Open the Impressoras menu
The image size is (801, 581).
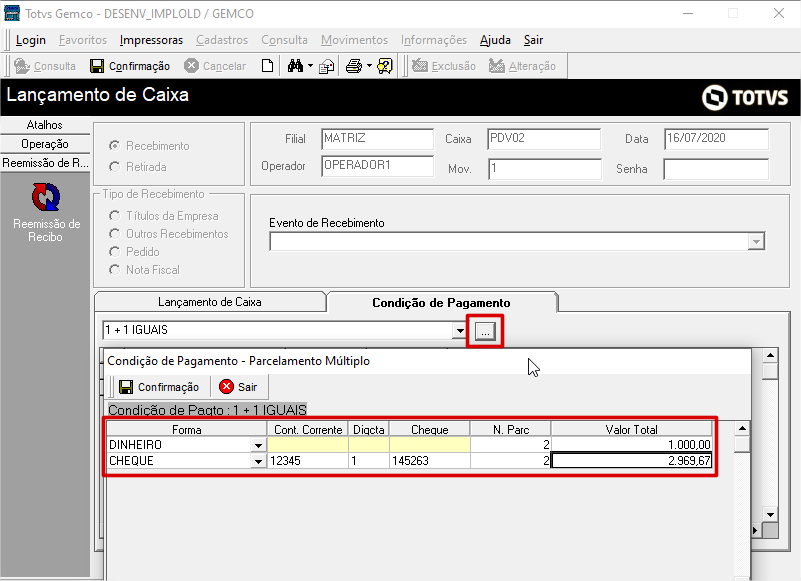pyautogui.click(x=151, y=40)
